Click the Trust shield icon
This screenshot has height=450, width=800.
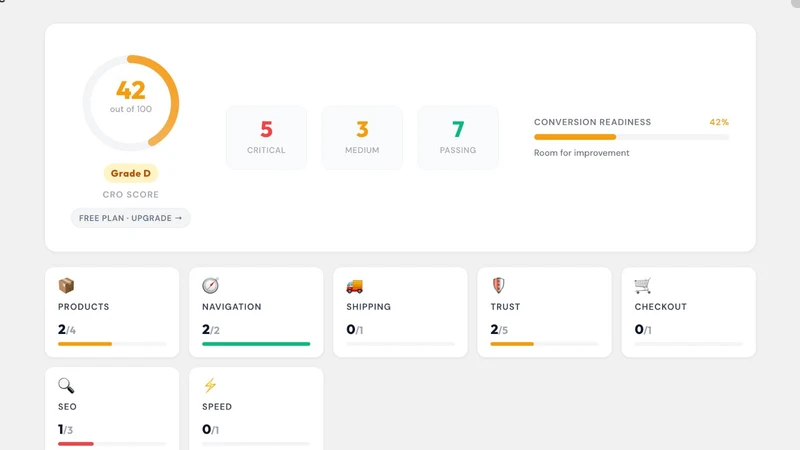pos(498,285)
